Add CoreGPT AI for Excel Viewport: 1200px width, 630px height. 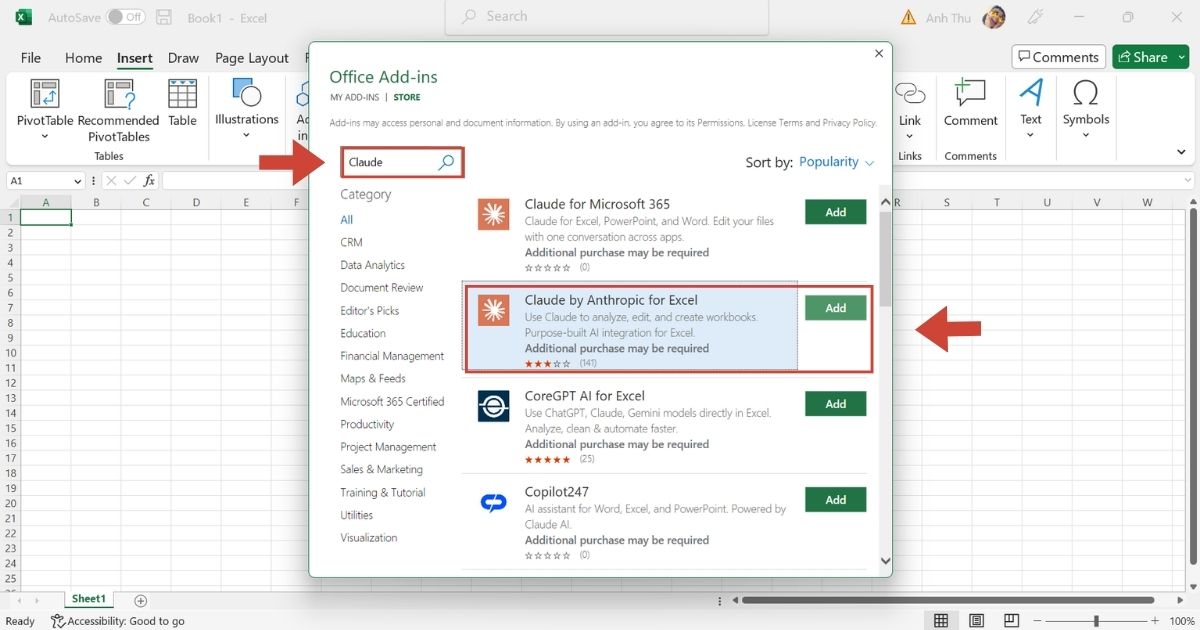point(836,404)
